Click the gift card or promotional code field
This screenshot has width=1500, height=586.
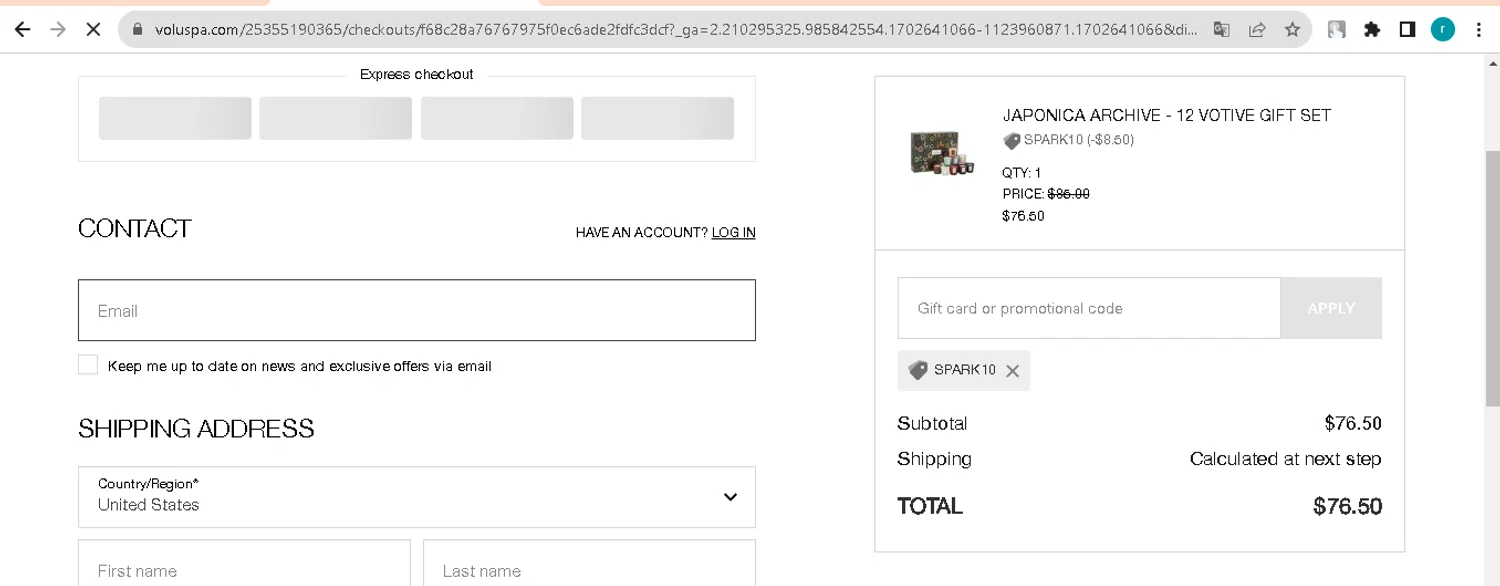click(x=1088, y=308)
